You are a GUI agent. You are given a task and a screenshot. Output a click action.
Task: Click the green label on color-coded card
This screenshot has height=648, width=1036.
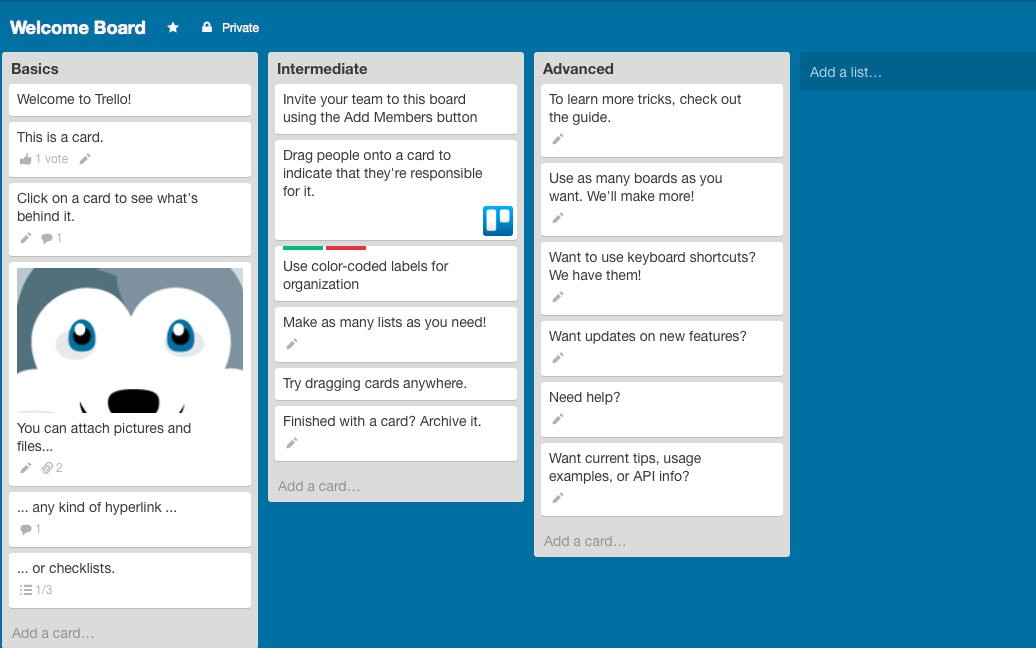point(303,247)
